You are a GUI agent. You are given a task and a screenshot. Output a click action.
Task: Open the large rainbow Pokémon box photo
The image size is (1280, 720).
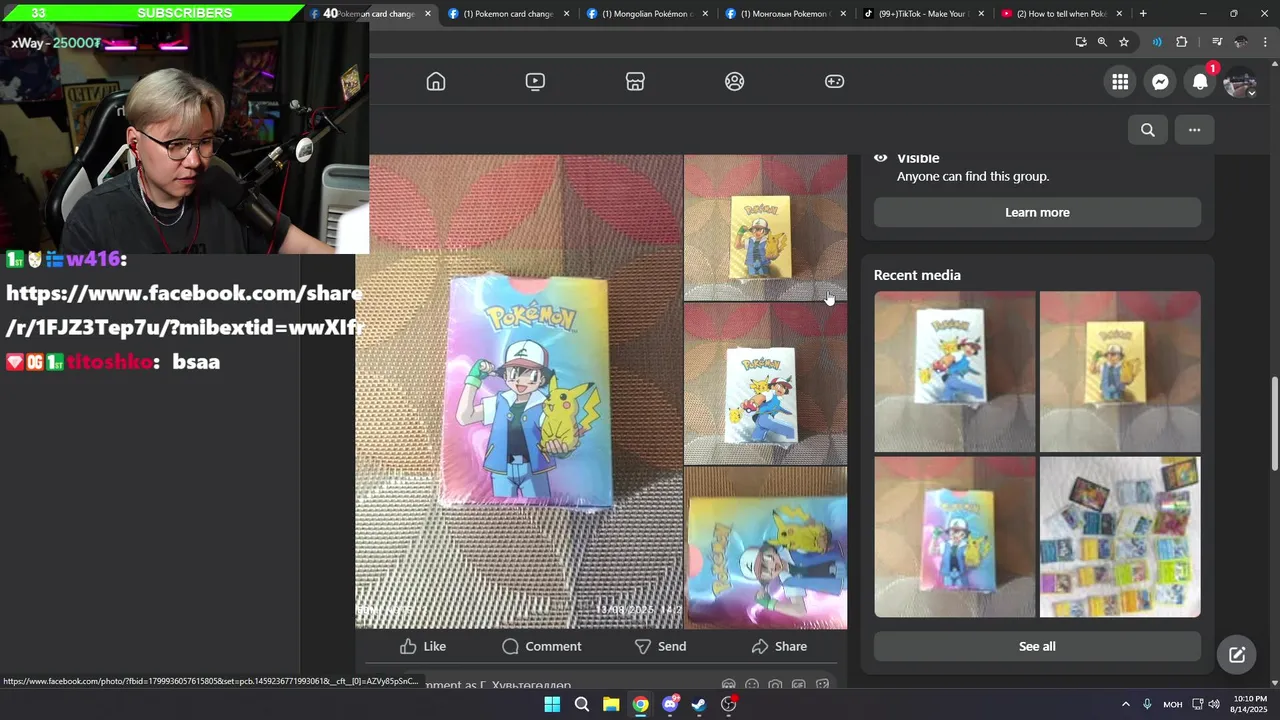tap(519, 391)
